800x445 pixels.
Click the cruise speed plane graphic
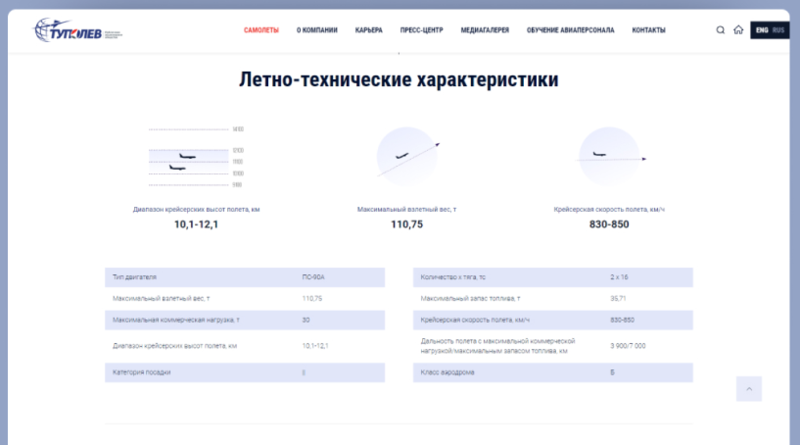(x=611, y=156)
